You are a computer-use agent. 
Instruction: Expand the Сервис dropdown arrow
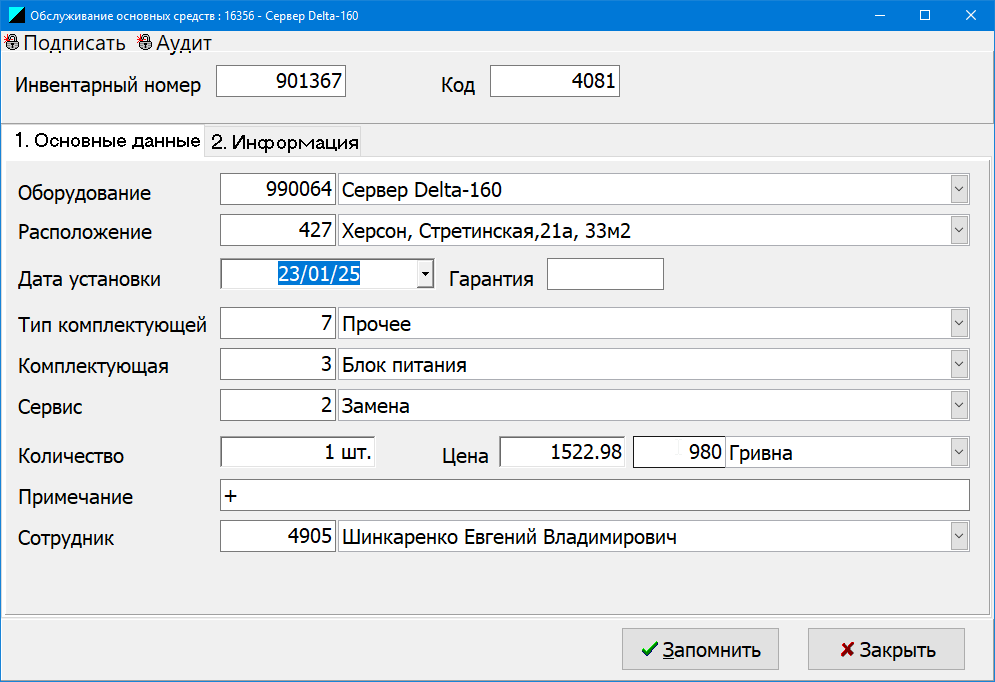tap(959, 405)
